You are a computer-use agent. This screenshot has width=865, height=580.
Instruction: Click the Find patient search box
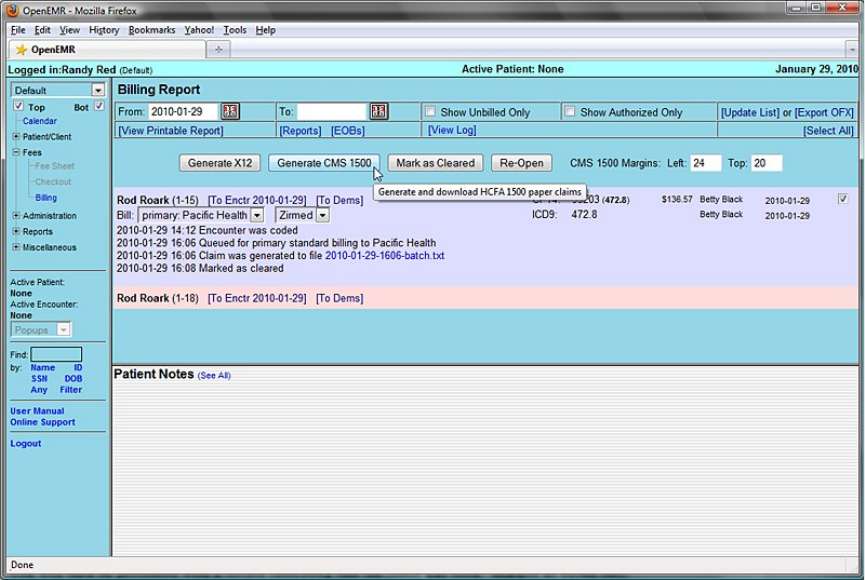click(56, 354)
